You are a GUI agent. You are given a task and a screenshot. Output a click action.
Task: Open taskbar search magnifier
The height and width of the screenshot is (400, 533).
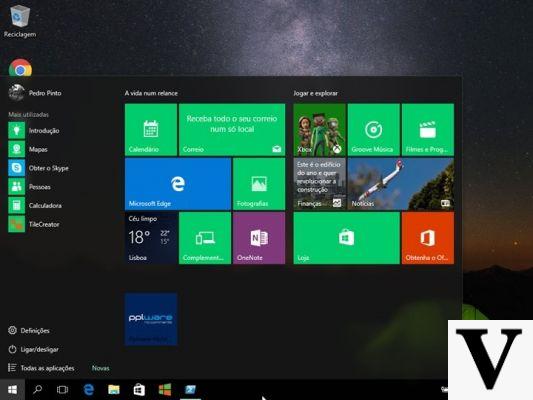tap(37, 389)
